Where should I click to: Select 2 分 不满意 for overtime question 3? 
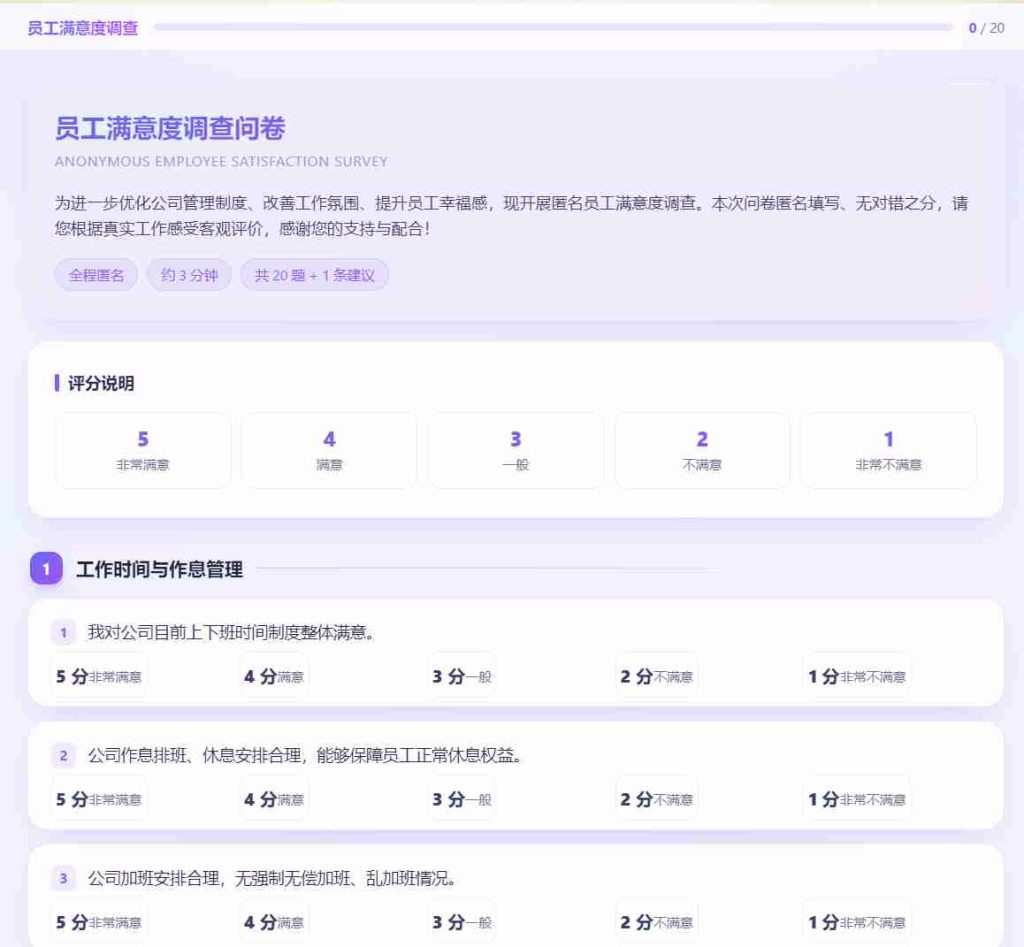tap(656, 922)
